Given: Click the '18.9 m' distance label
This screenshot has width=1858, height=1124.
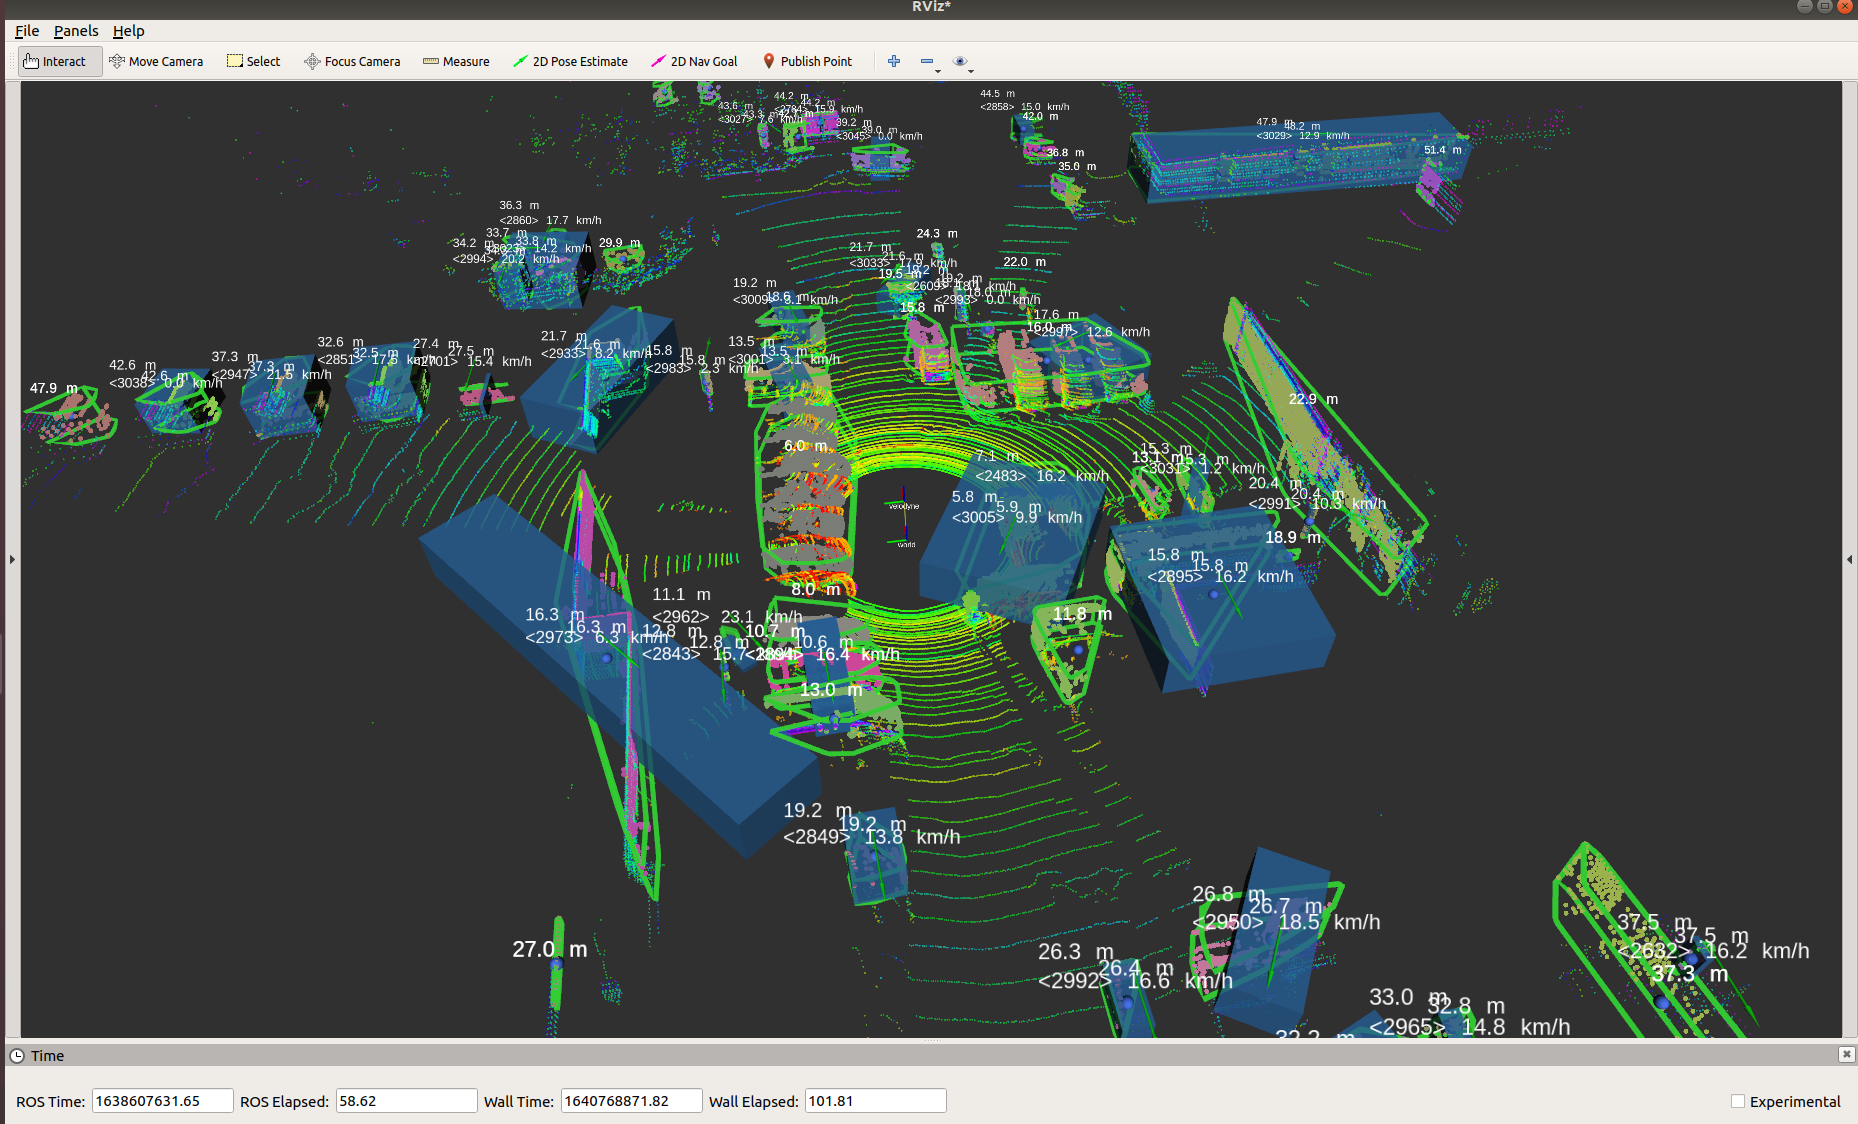Looking at the screenshot, I should tap(1293, 537).
